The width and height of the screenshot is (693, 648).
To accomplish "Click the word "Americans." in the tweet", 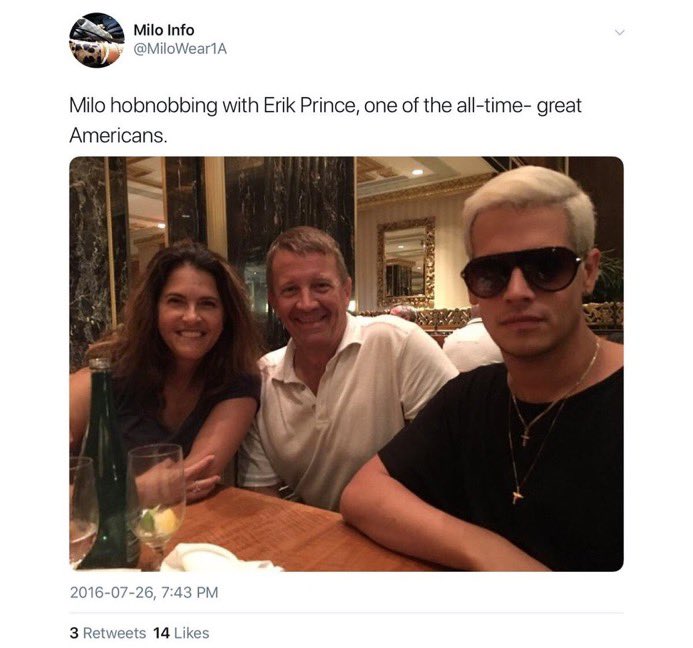I will point(118,134).
